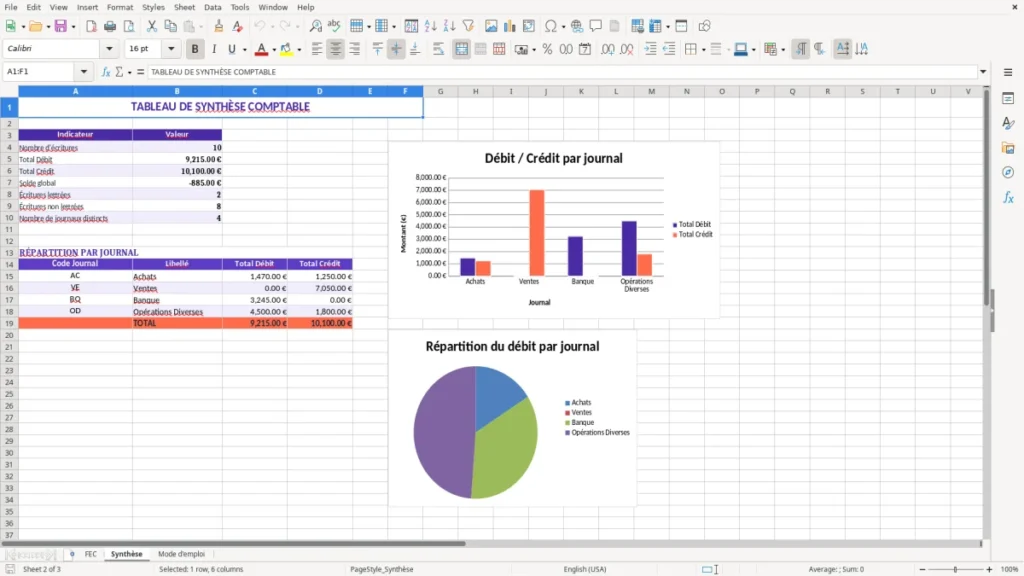Select Clone Formatting paintbrush
The image size is (1024, 576).
[x=219, y=26]
